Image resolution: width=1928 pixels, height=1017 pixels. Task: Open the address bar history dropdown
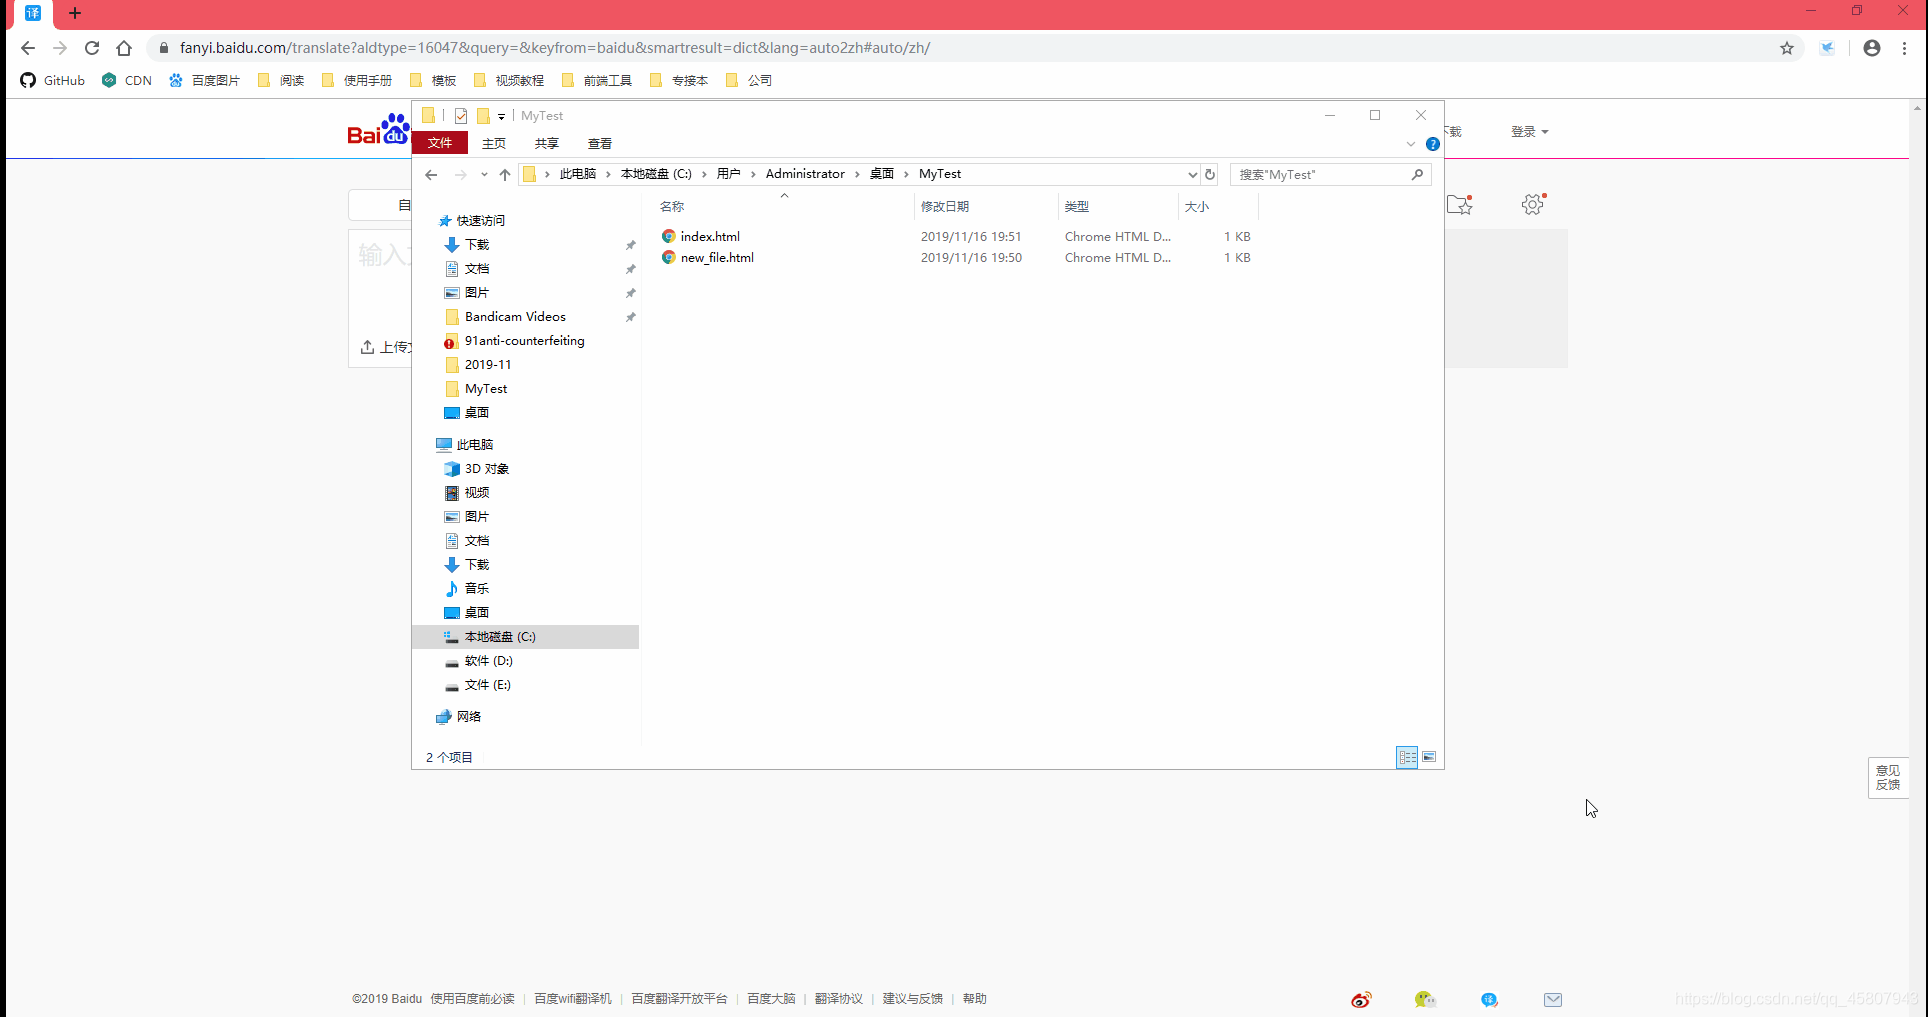point(1192,174)
